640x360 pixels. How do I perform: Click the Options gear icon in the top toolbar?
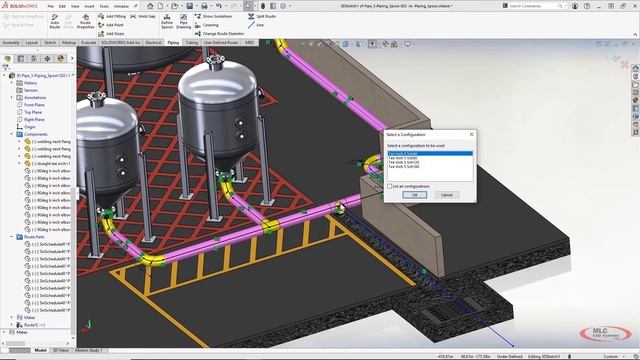pos(283,6)
